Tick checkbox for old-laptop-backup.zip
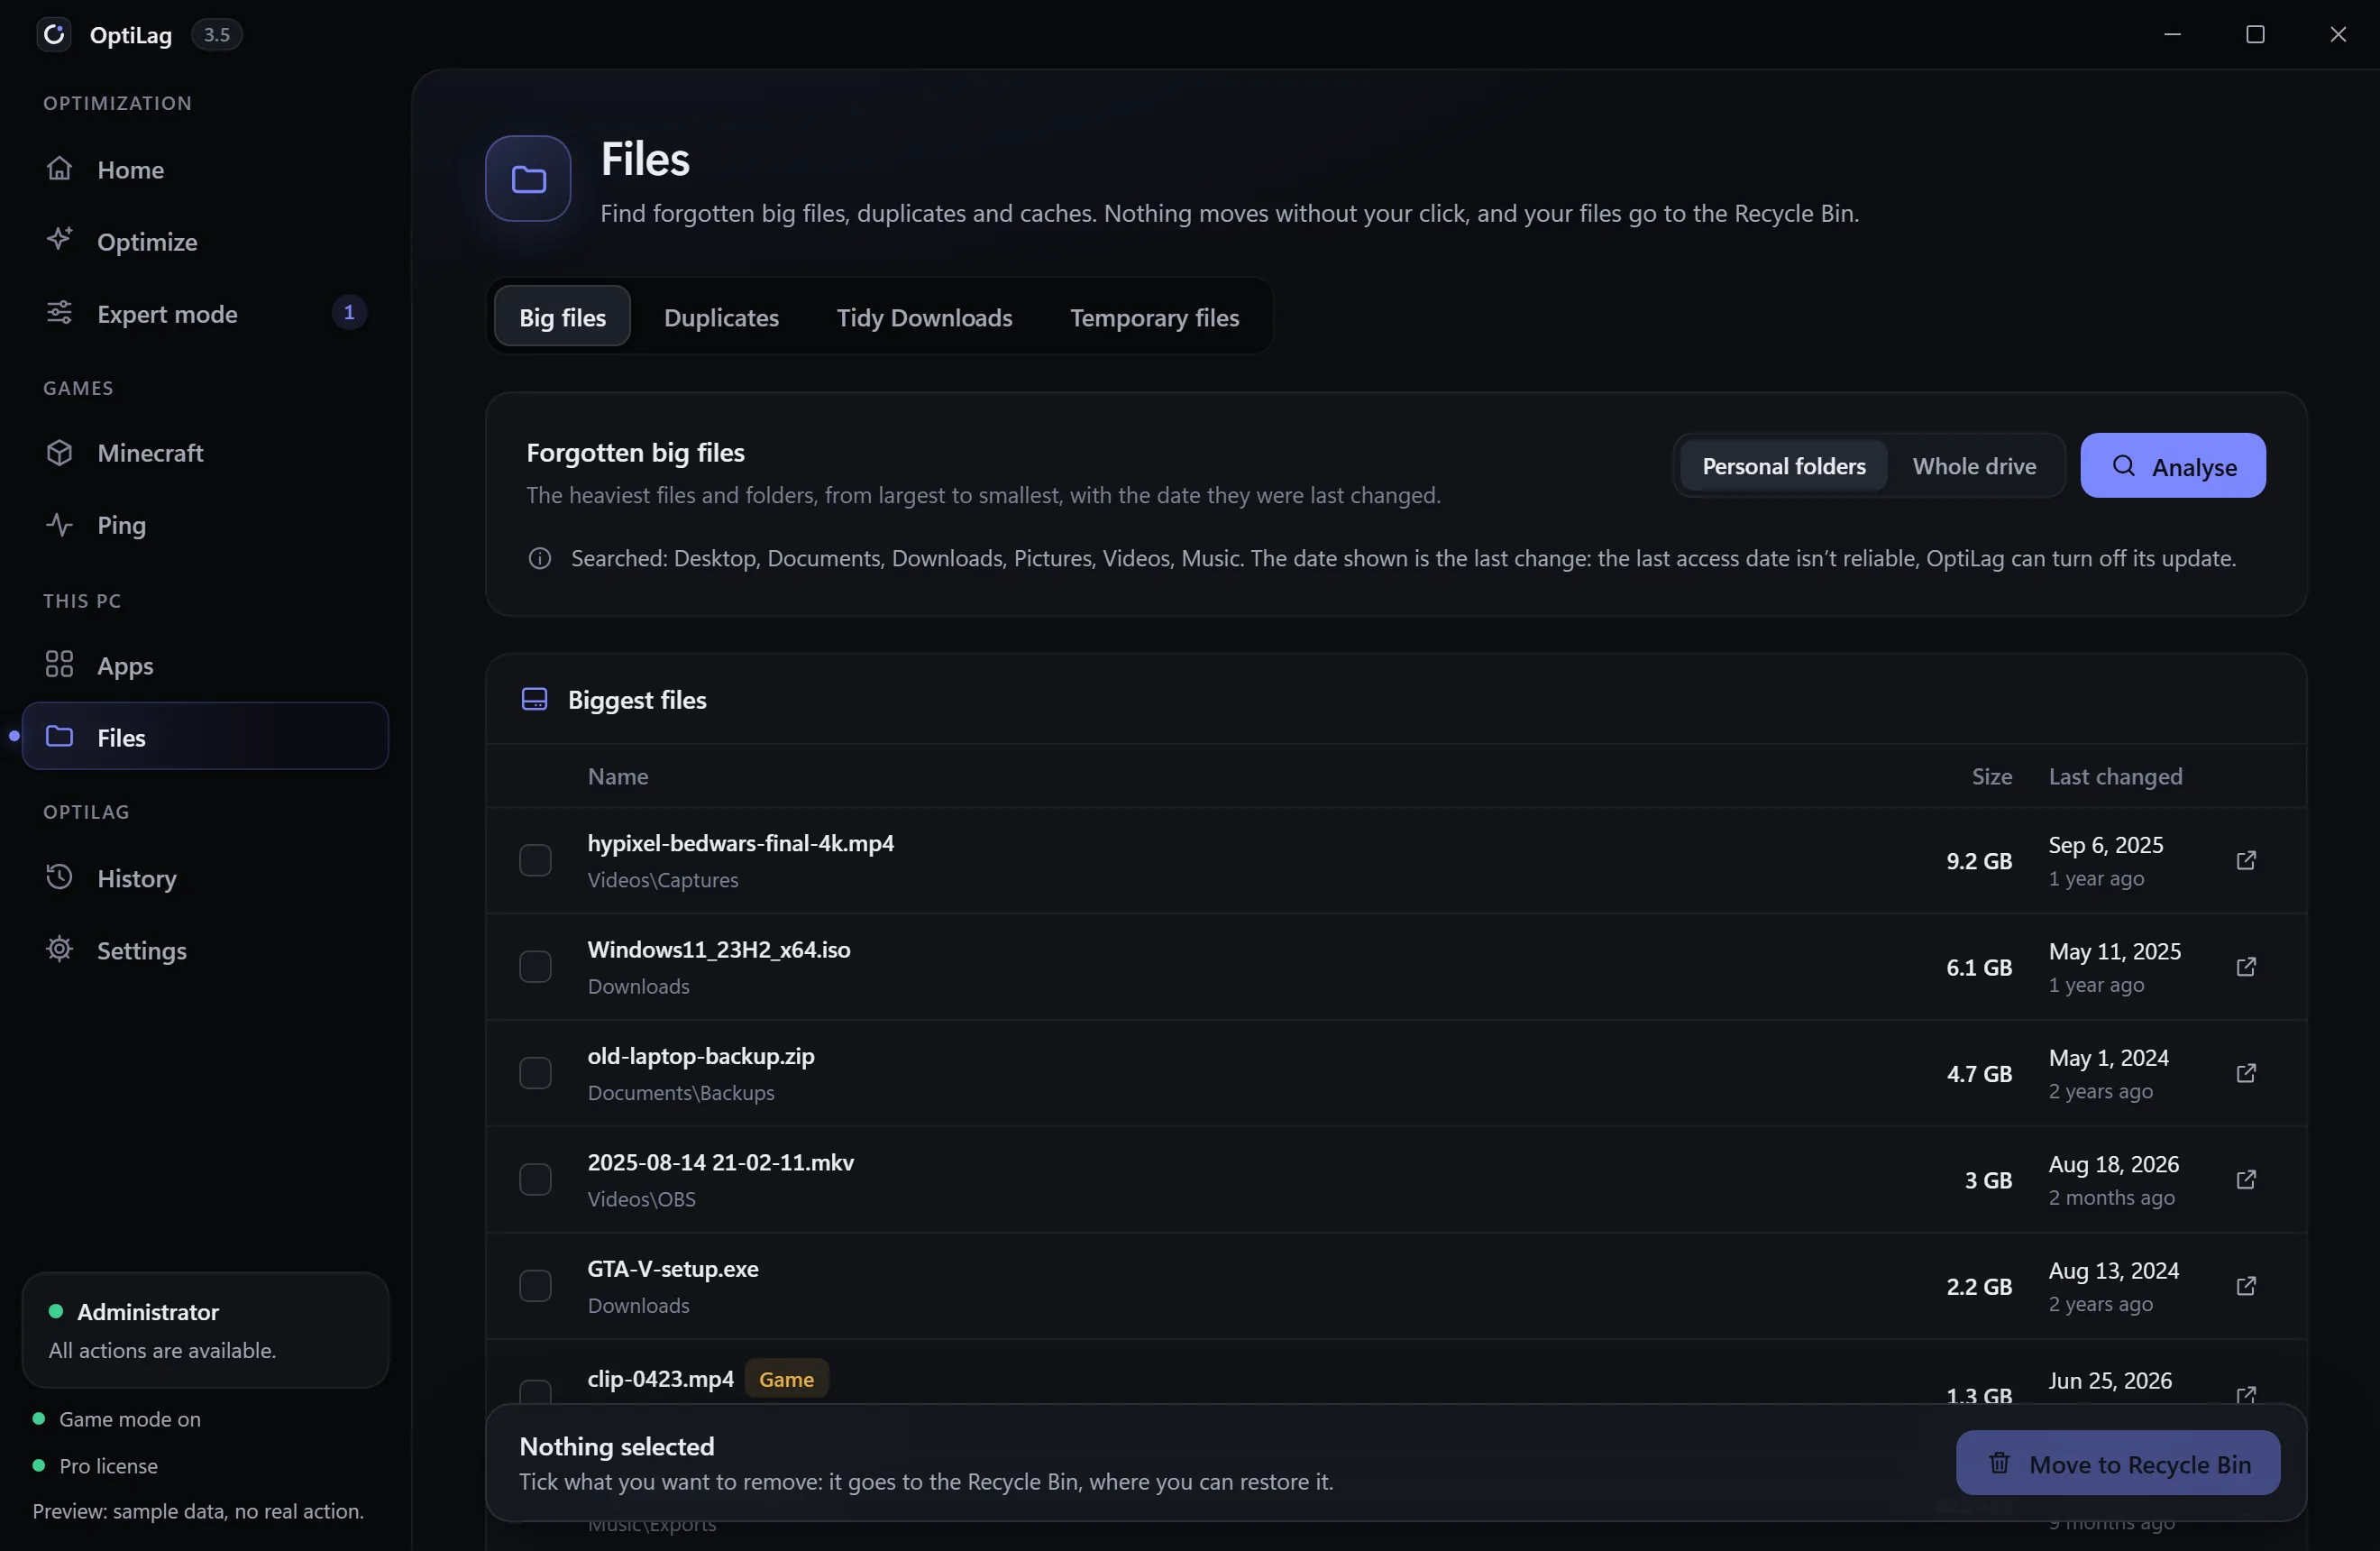2380x1551 pixels. (535, 1073)
